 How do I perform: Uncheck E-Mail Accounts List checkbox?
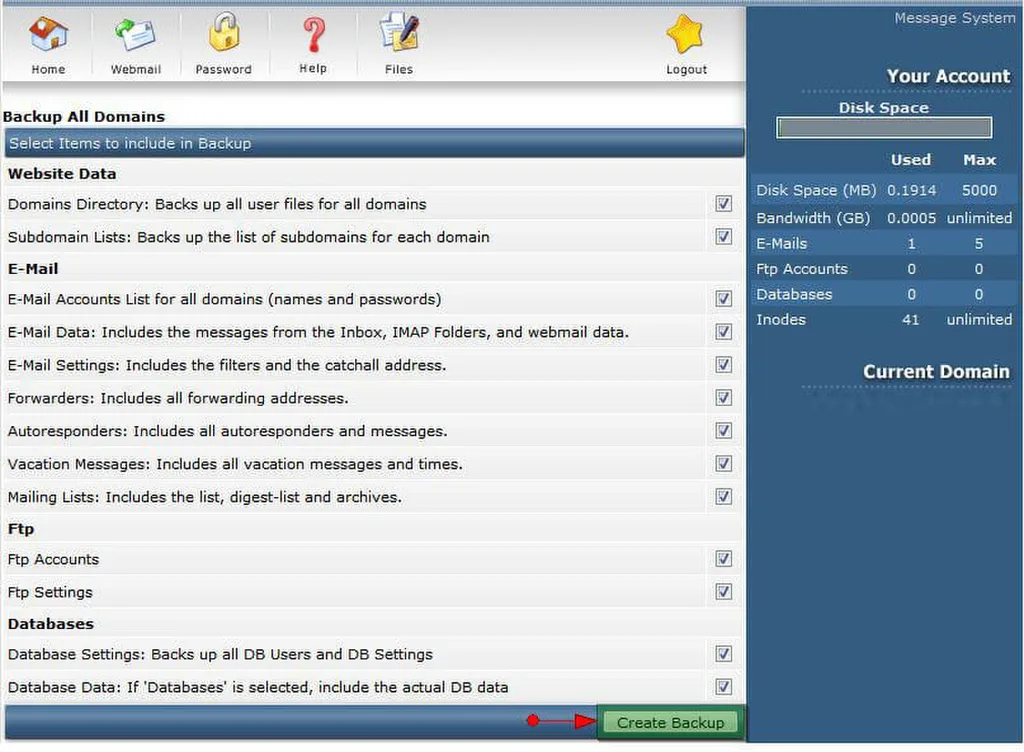723,299
